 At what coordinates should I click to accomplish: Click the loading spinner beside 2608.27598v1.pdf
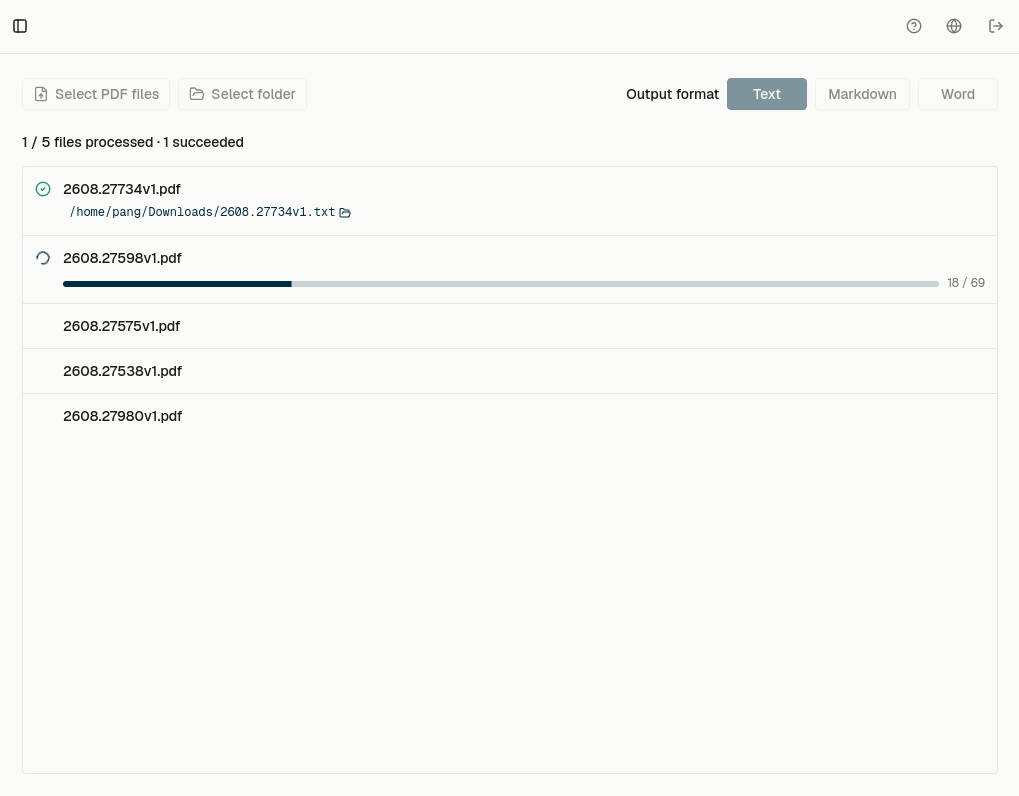coord(43,258)
